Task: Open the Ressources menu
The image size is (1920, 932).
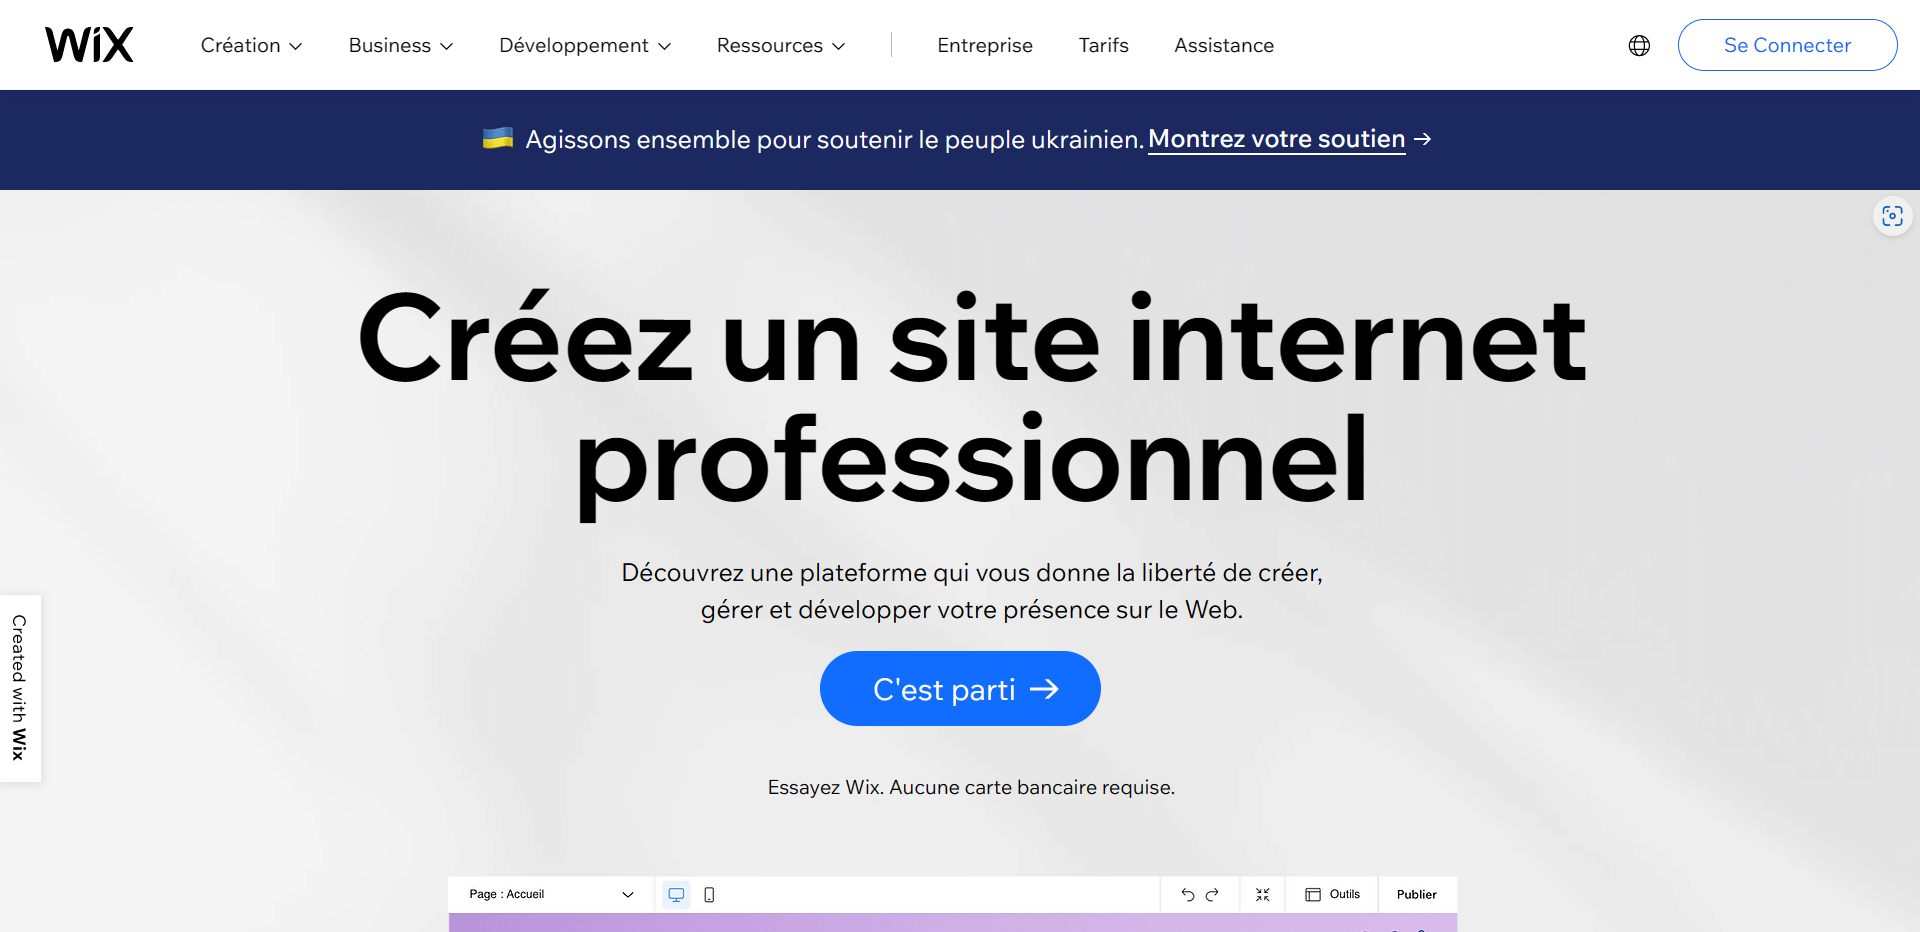Action: click(x=780, y=46)
